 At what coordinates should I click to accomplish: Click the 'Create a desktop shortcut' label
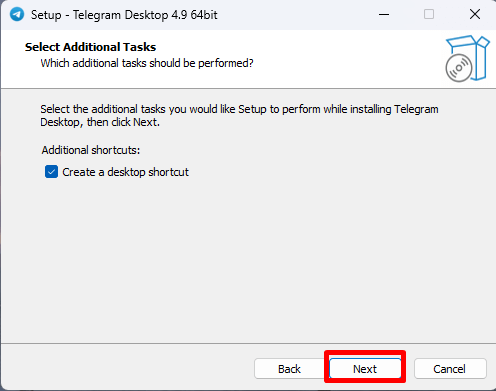(x=125, y=172)
